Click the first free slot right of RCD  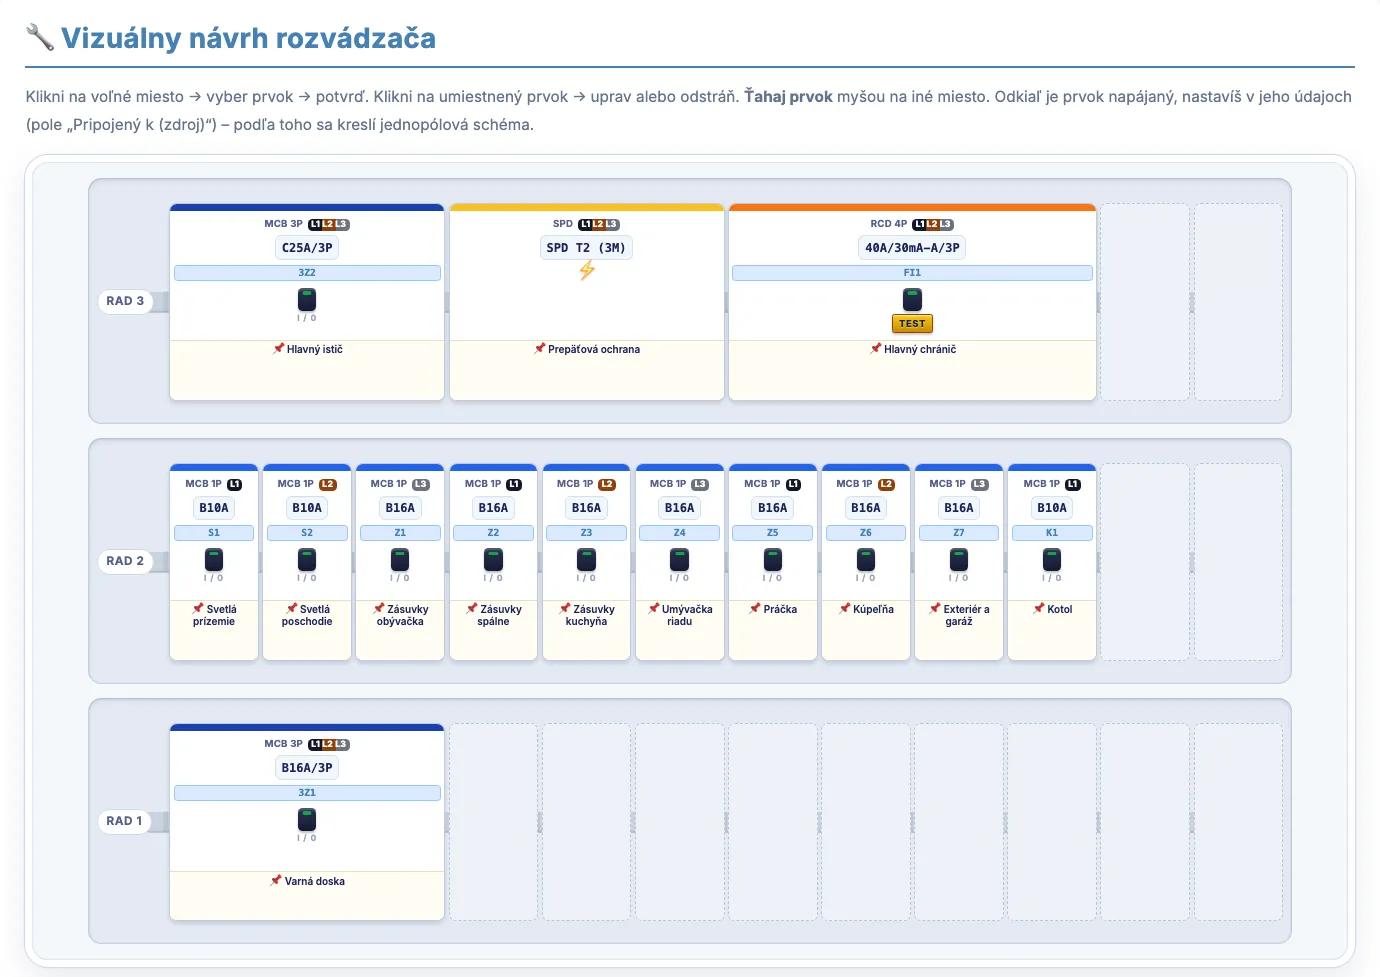tap(1145, 302)
